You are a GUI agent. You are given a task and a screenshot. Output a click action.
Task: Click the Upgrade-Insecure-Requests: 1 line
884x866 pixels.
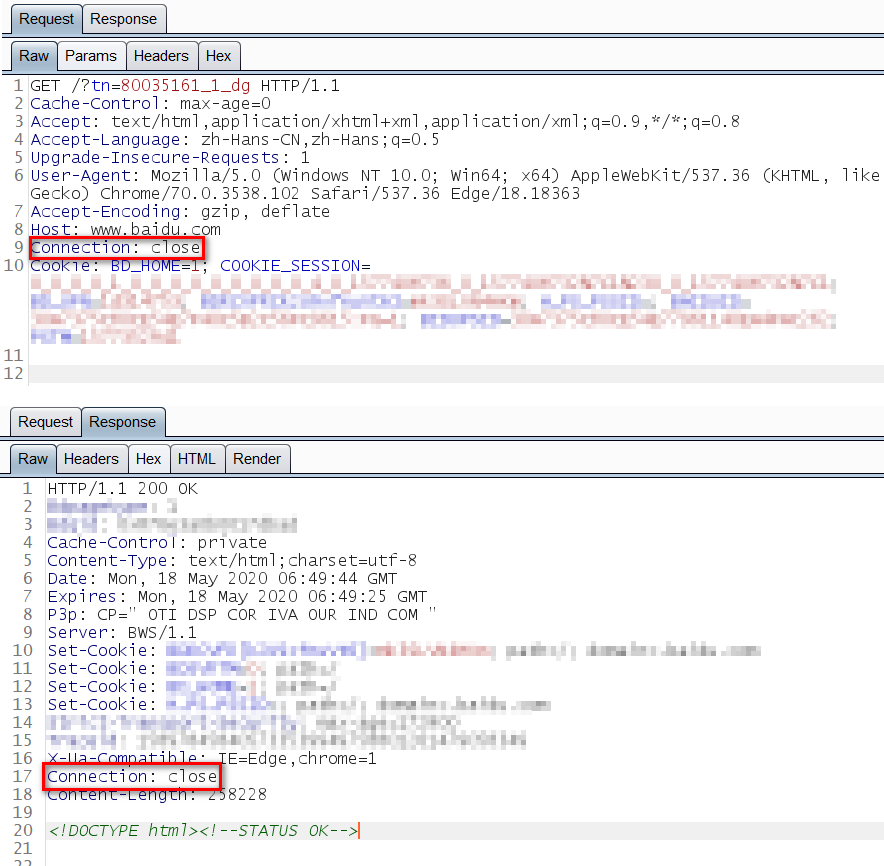click(x=170, y=158)
